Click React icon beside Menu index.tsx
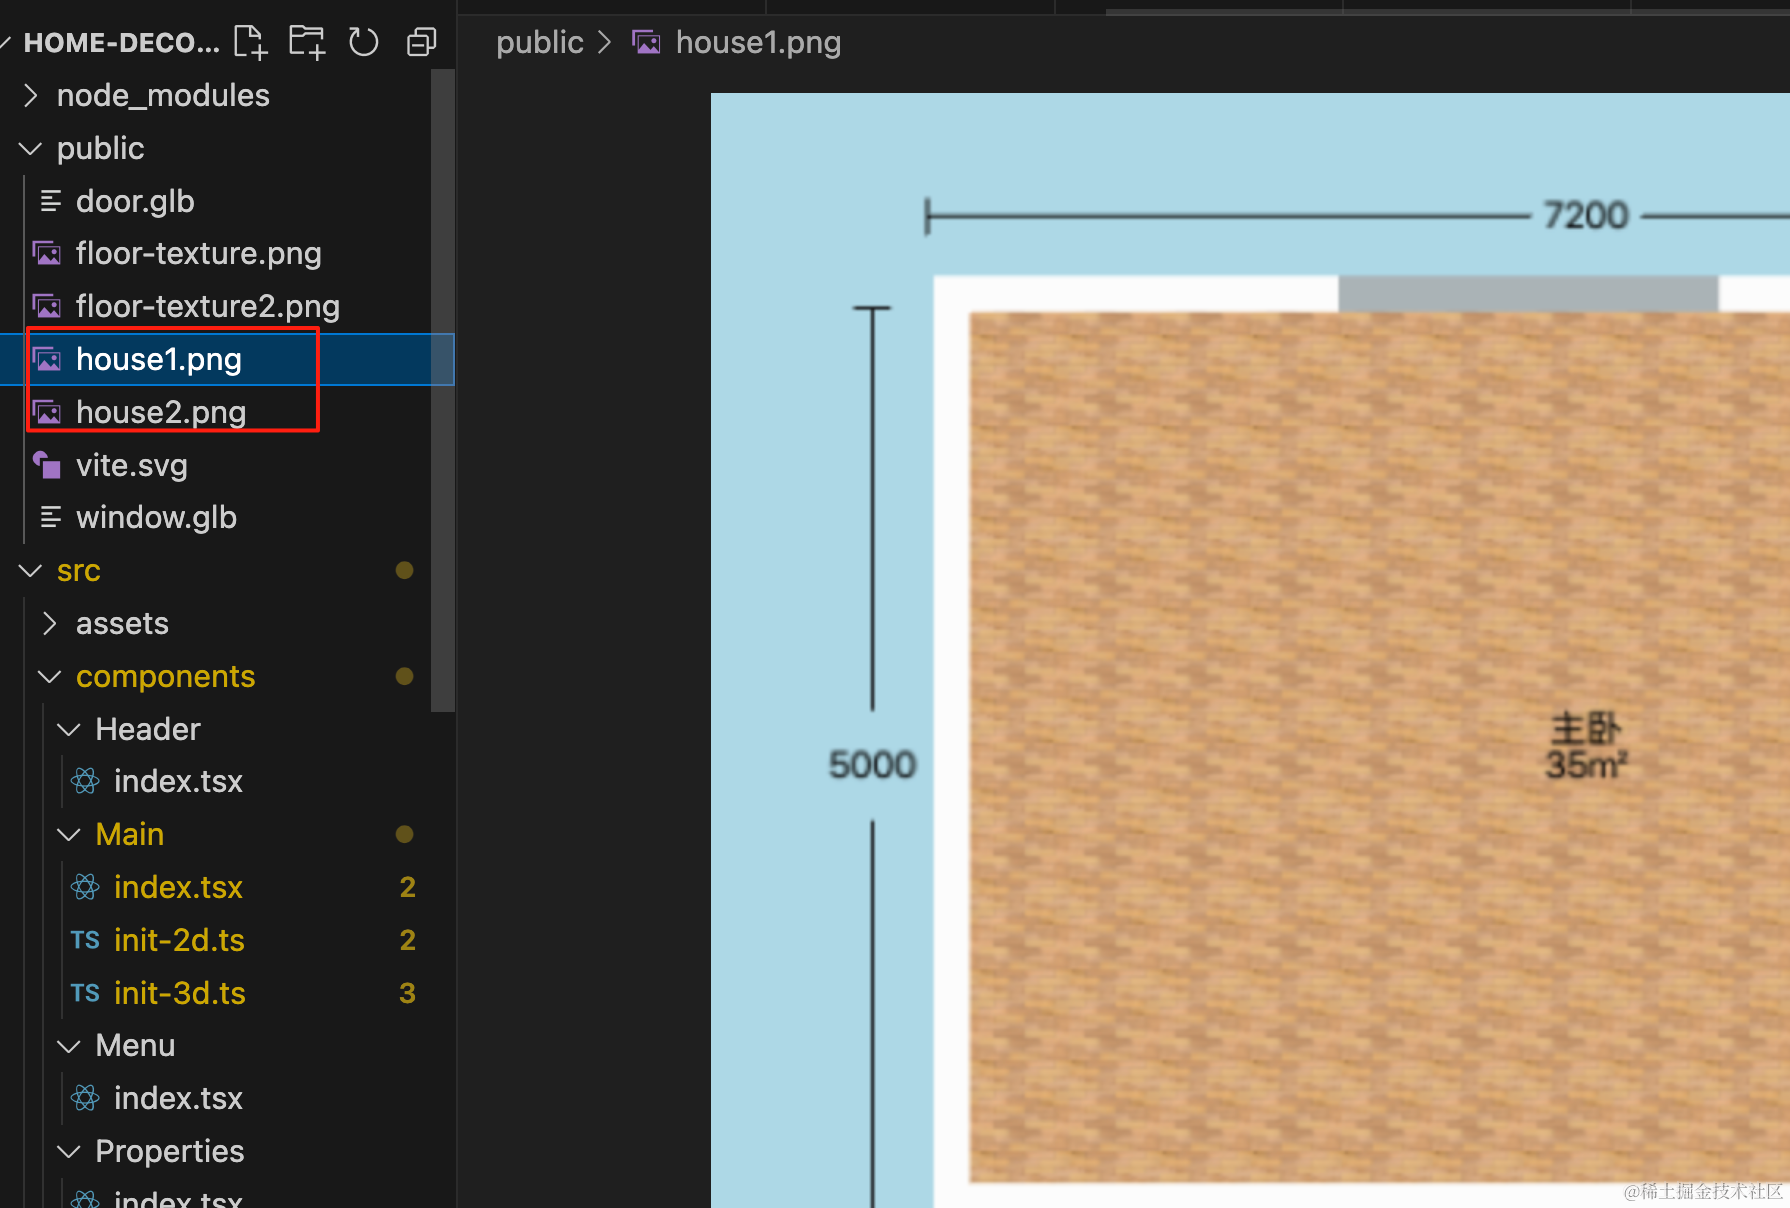Viewport: 1790px width, 1208px height. tap(85, 1098)
